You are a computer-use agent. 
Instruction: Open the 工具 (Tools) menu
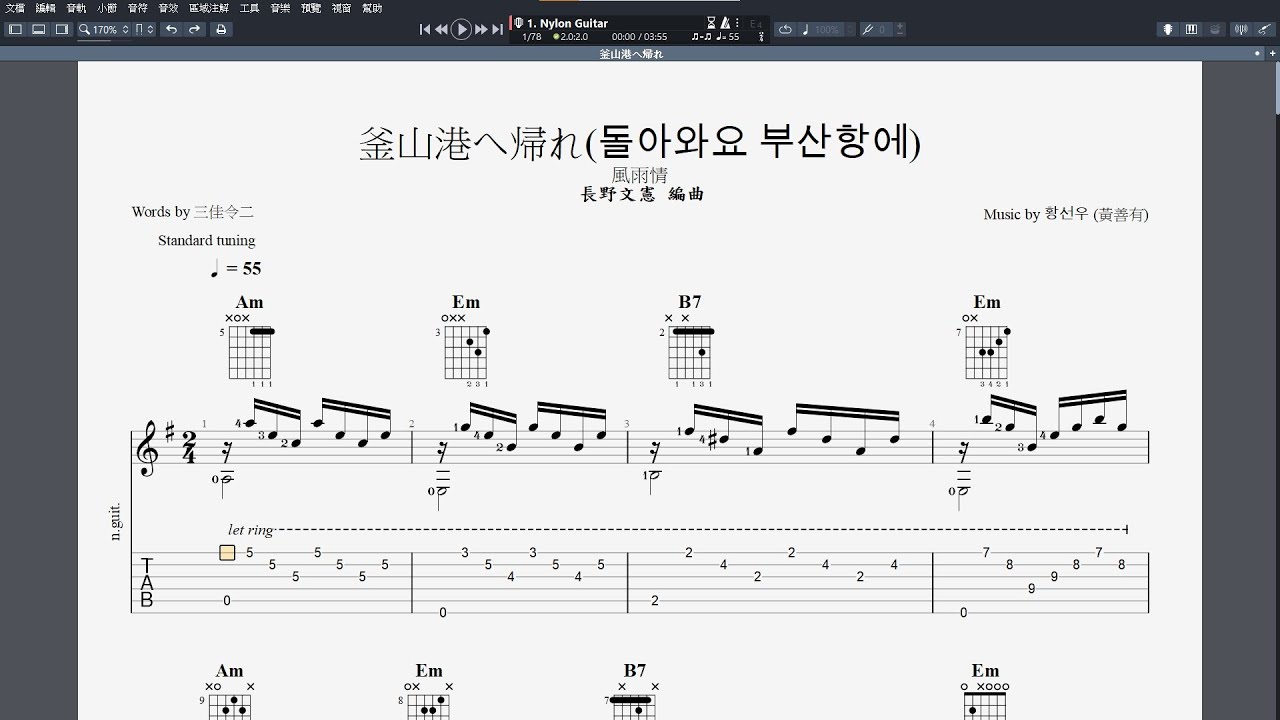tap(249, 7)
